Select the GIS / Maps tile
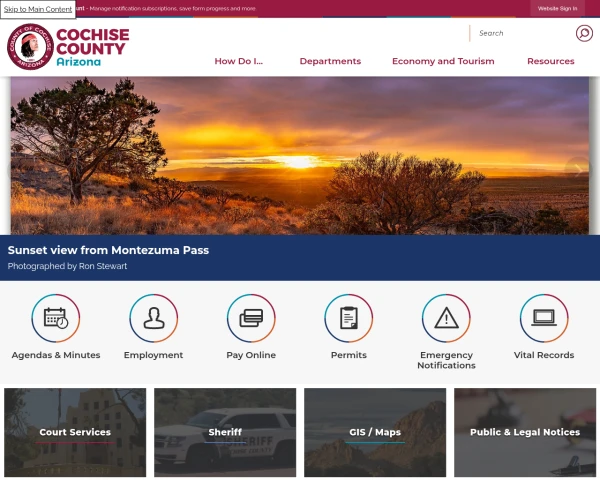Viewport: 600px width, 480px height. coord(375,433)
